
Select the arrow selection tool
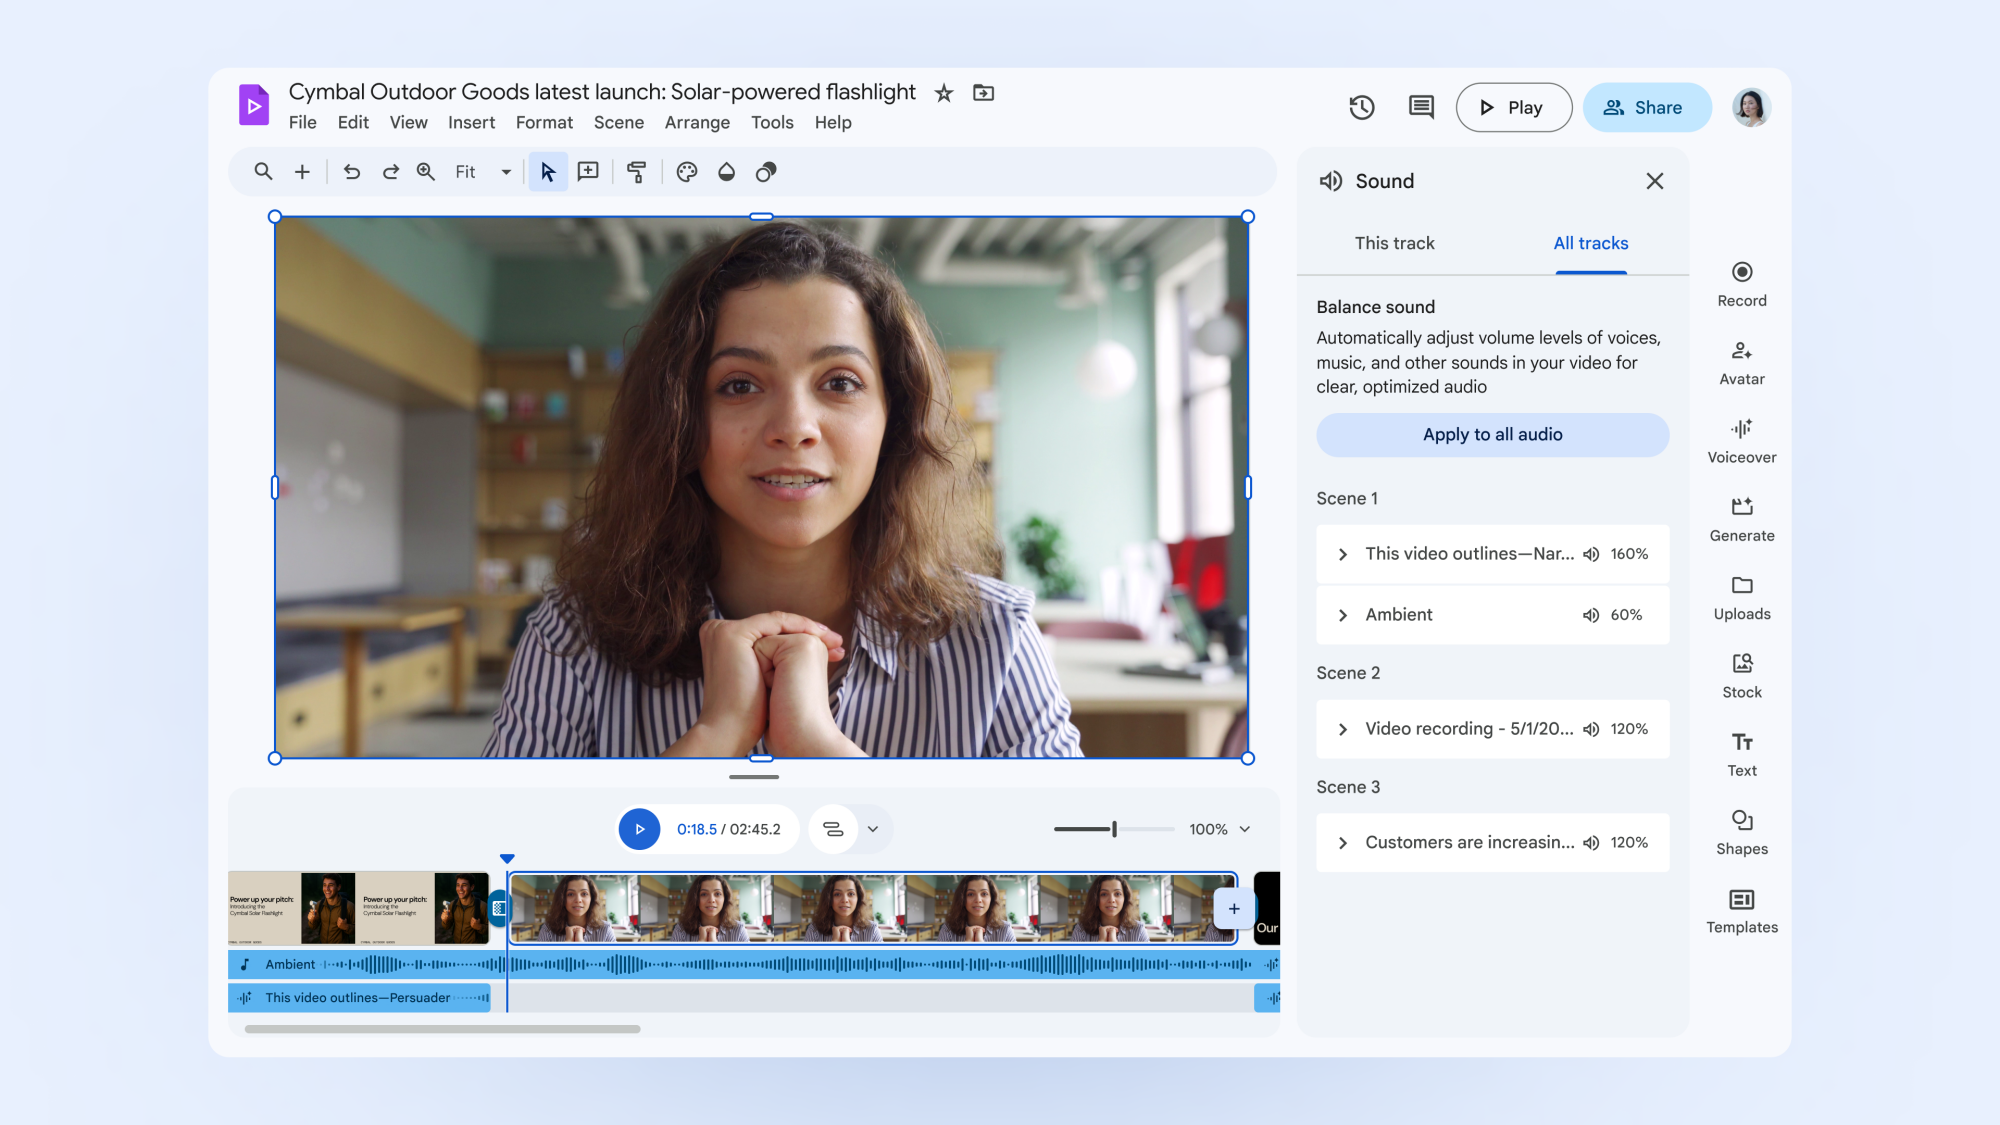tap(547, 171)
